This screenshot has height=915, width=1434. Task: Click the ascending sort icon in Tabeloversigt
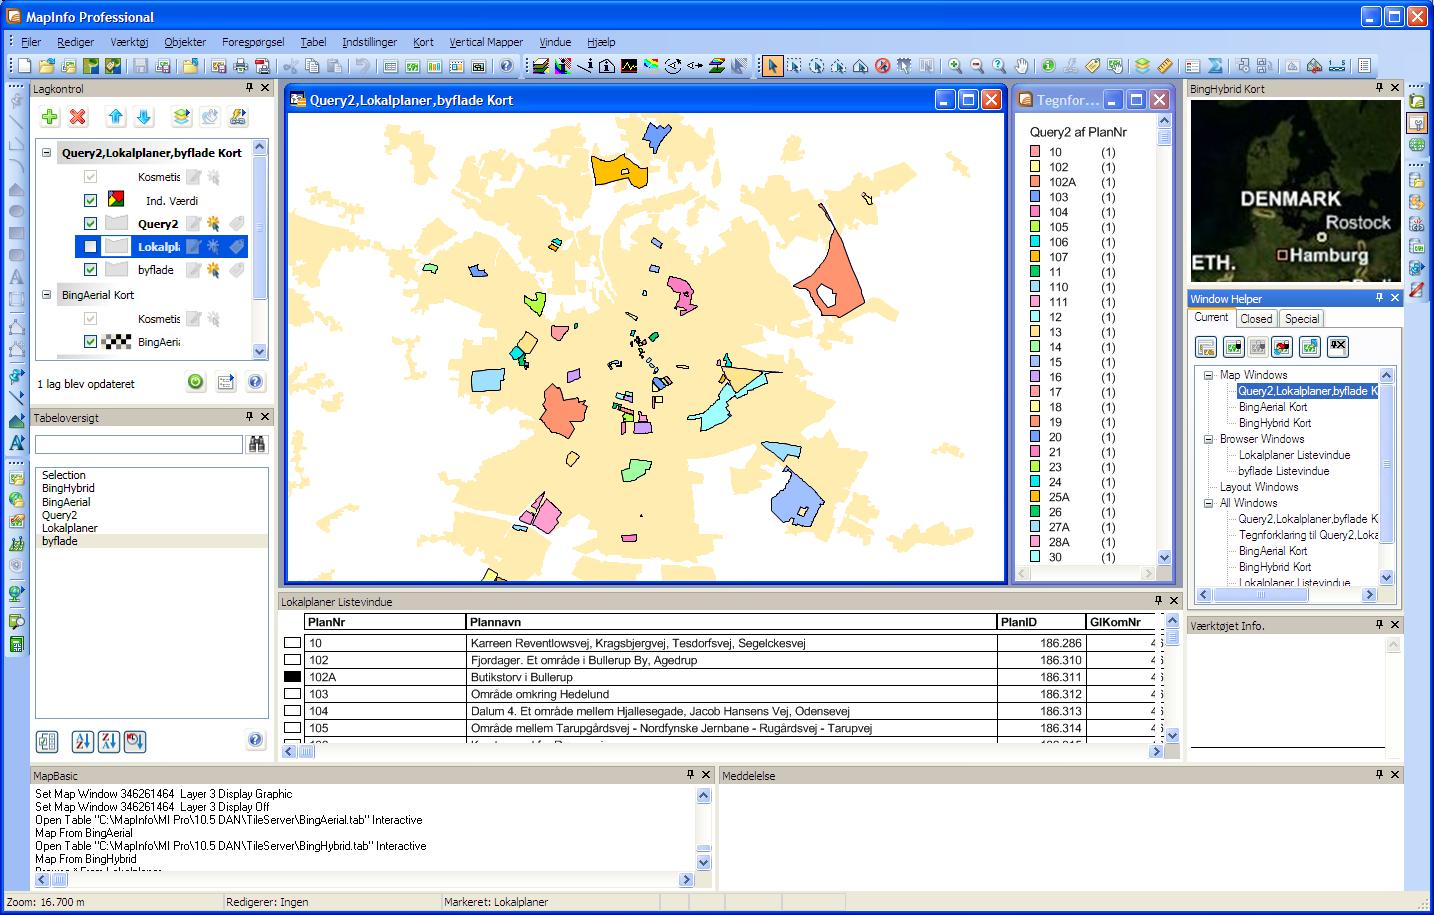coord(82,741)
